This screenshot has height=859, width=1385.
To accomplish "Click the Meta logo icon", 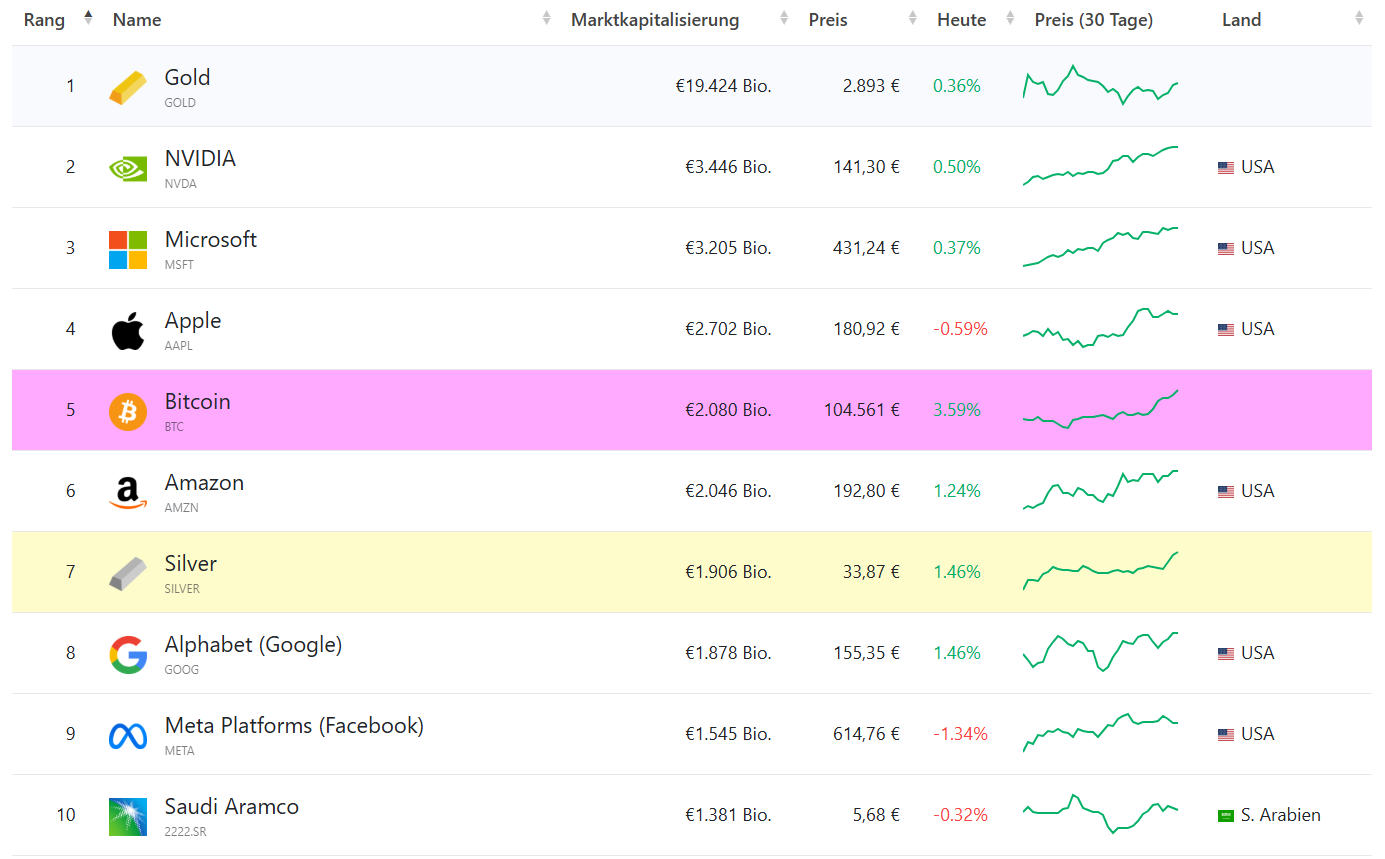I will [128, 736].
